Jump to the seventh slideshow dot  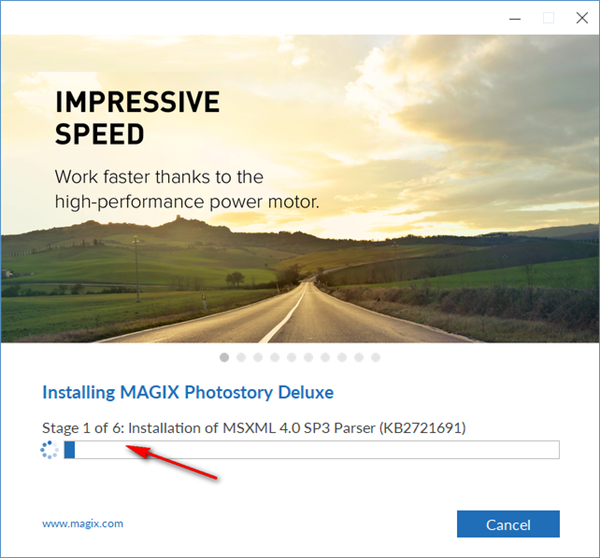[x=325, y=357]
